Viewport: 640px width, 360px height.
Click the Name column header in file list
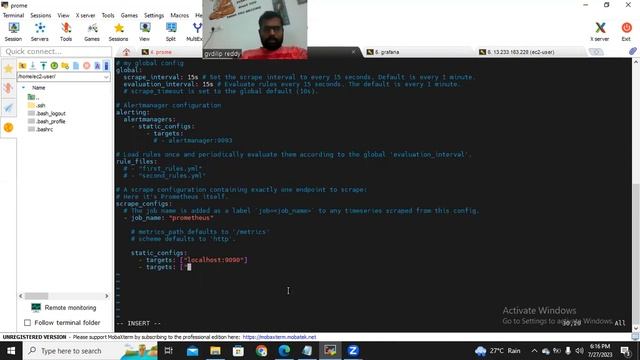39,88
